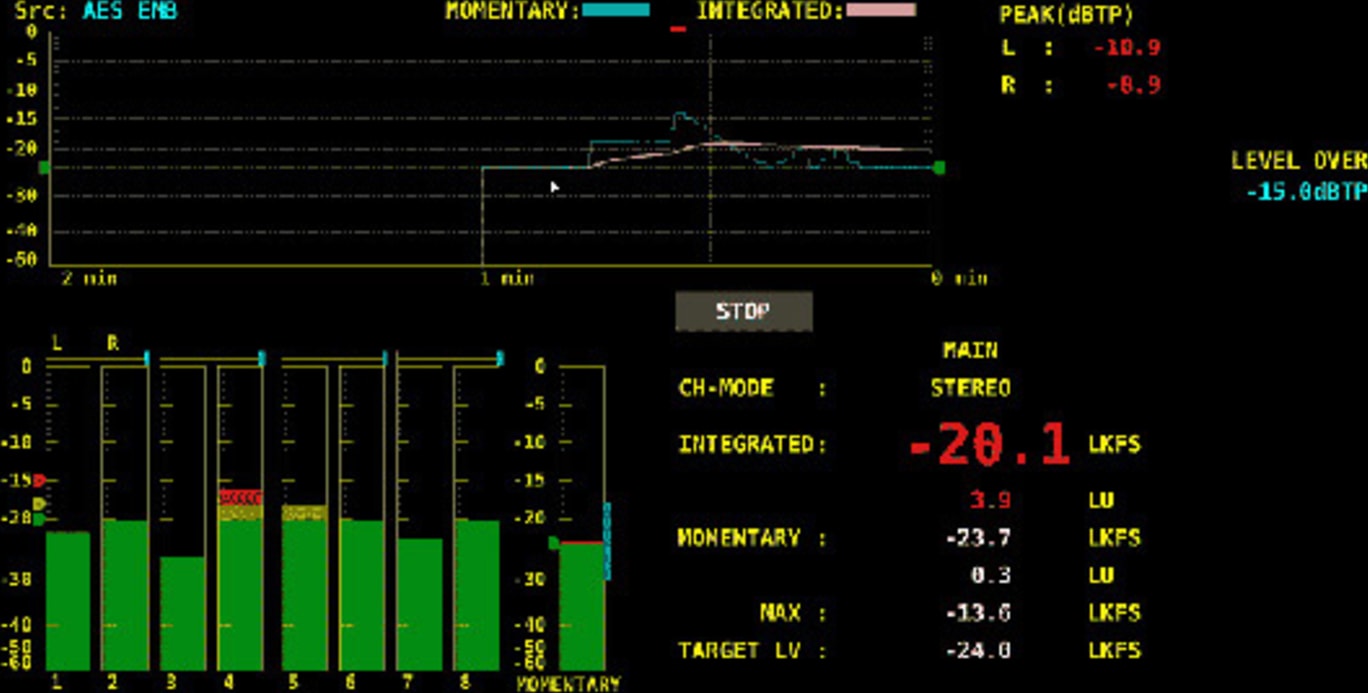Click the red peak-hold segment on channel 4
Screen dimensions: 1368x693
[x=241, y=497]
